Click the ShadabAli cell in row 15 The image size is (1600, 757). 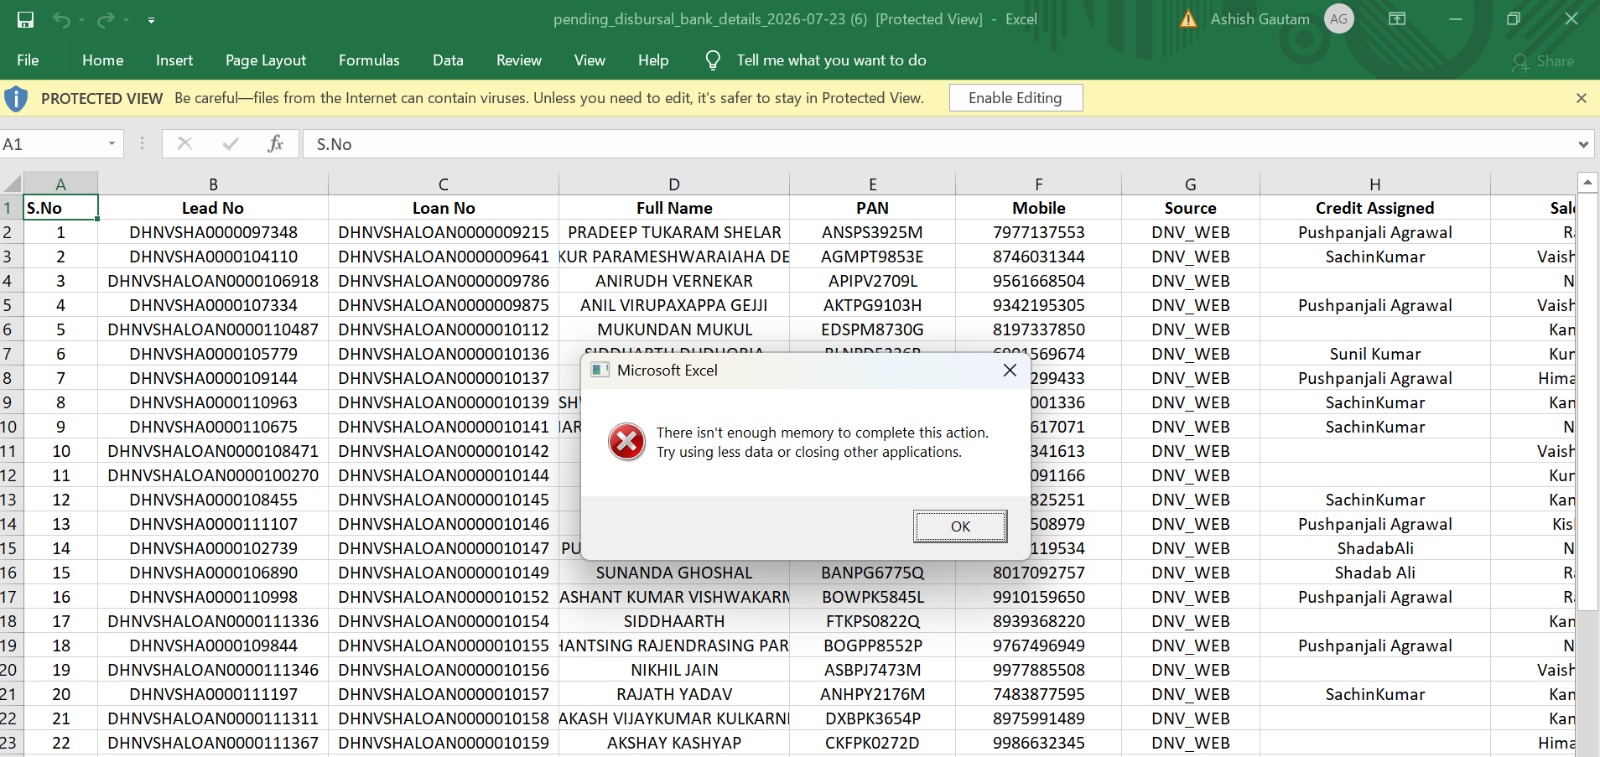(1375, 548)
